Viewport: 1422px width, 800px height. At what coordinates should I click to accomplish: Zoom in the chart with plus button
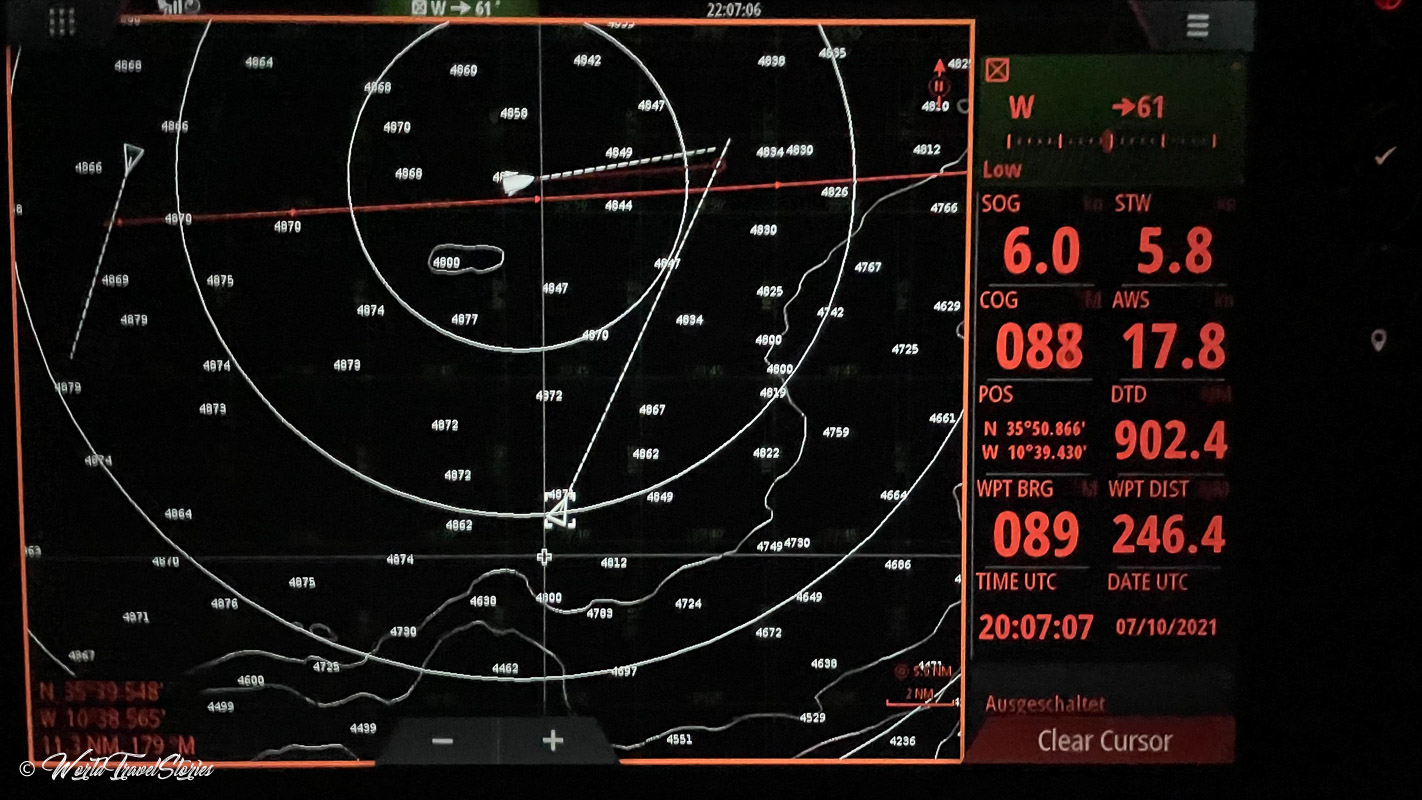[553, 741]
